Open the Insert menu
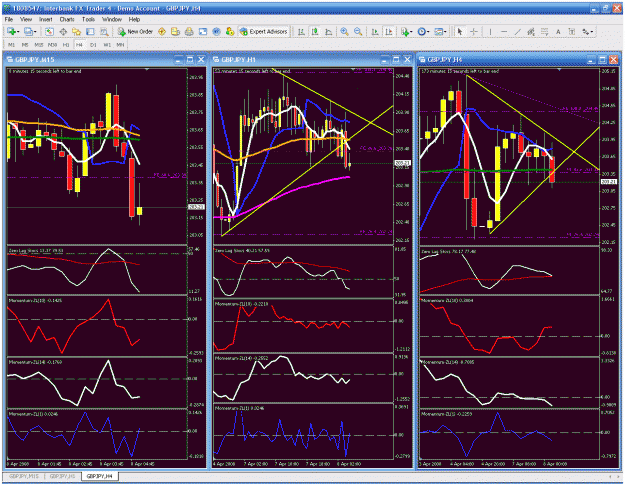Screen dimensions: 625x484 pos(45,19)
